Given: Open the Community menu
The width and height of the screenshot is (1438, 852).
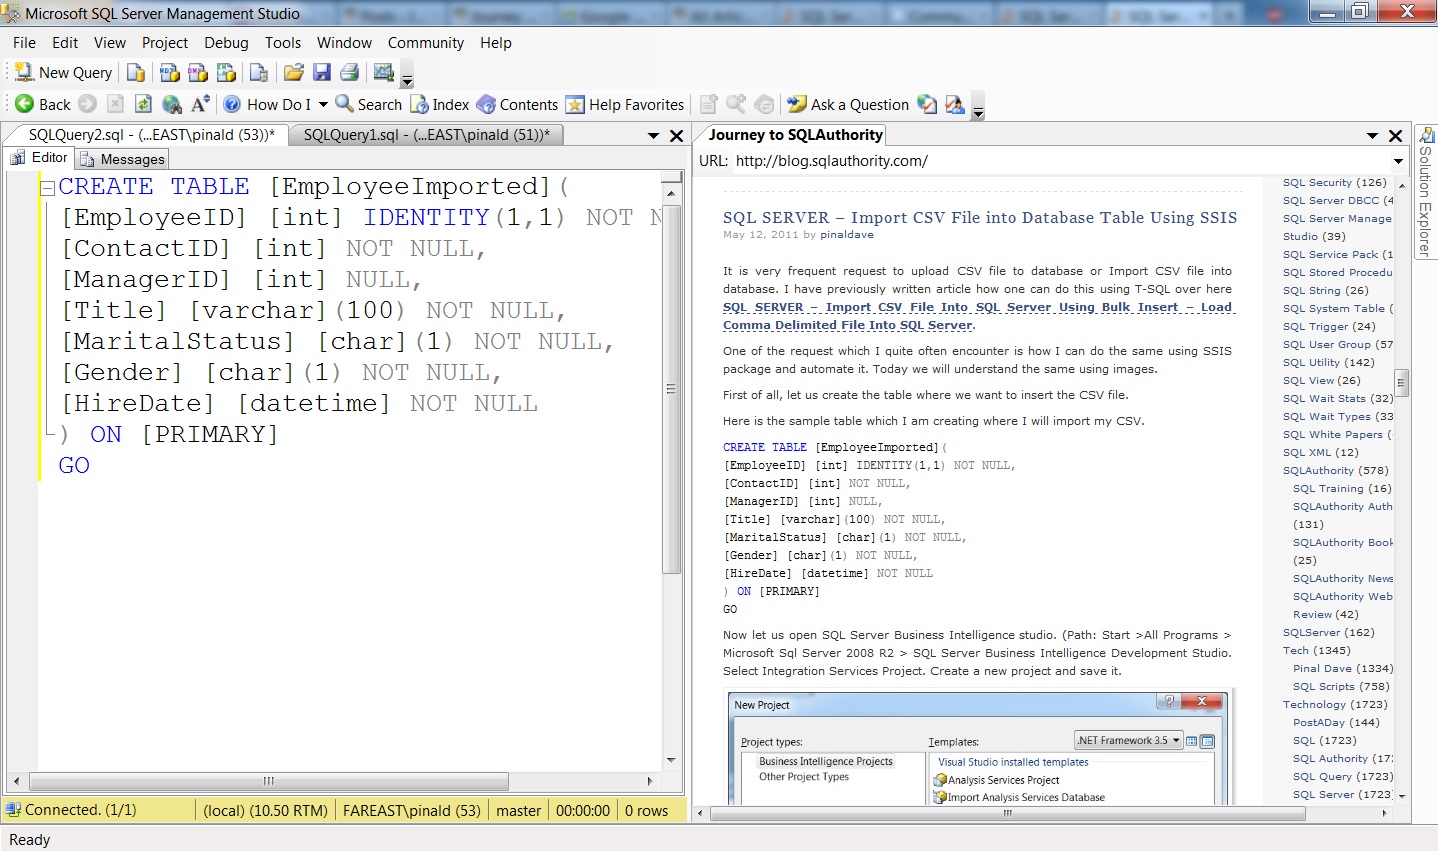Looking at the screenshot, I should [x=426, y=43].
